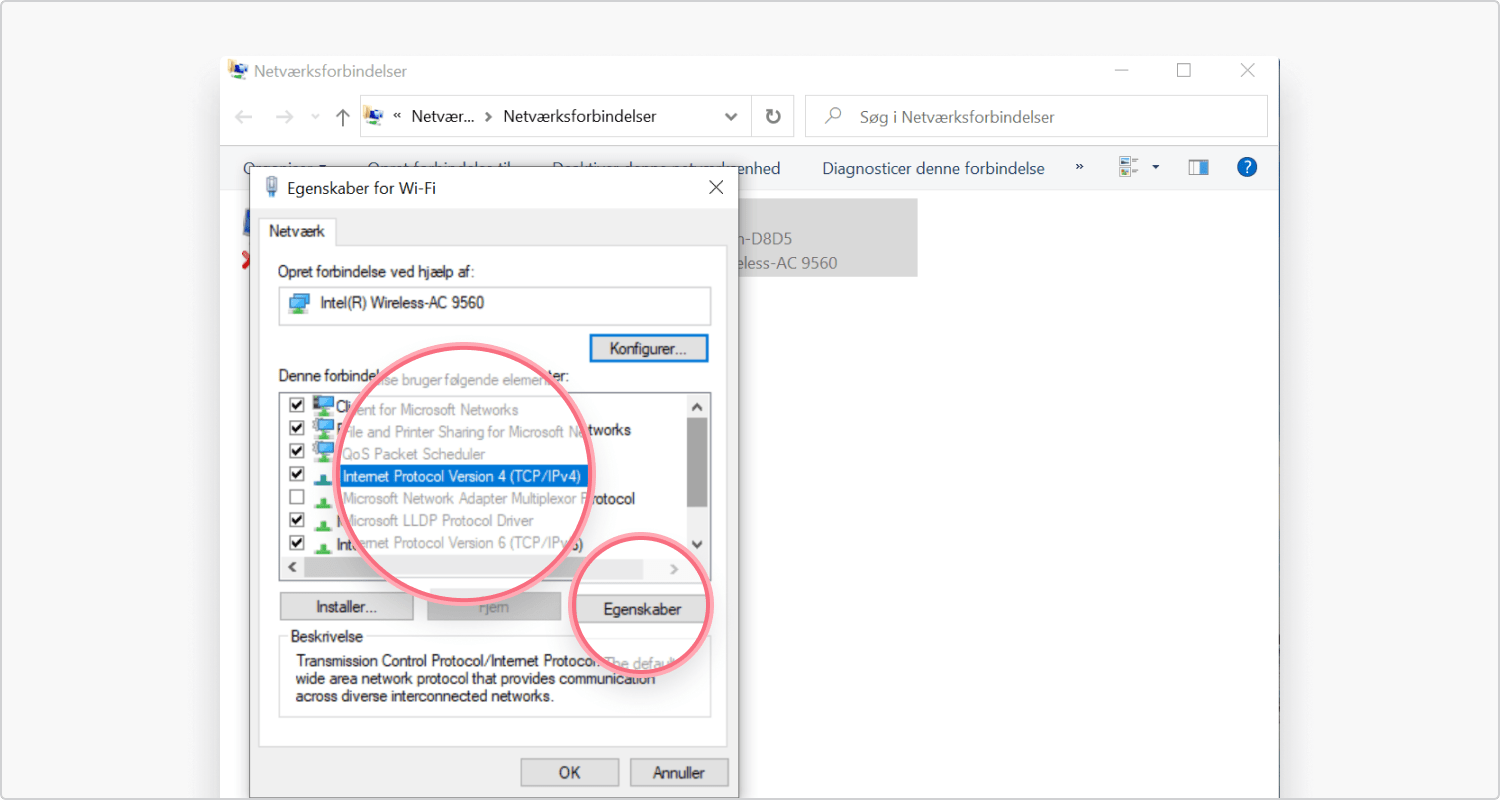1500x800 pixels.
Task: Click OK in Wi-Fi properties dialog
Action: tap(569, 772)
